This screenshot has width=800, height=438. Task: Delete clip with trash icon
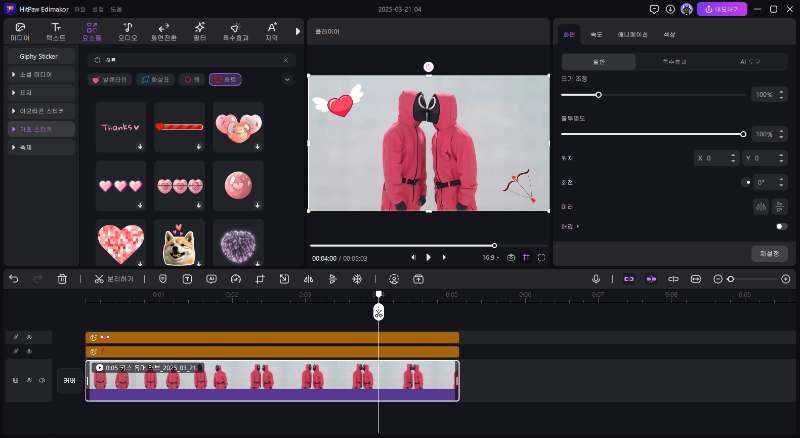point(62,279)
